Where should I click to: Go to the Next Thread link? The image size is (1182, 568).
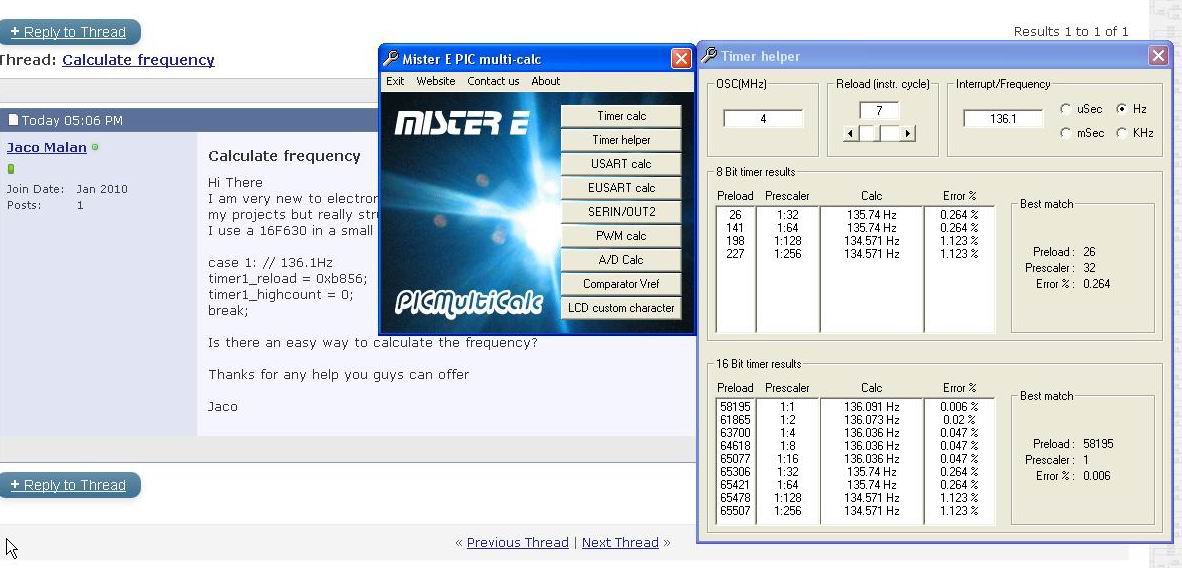tap(620, 542)
